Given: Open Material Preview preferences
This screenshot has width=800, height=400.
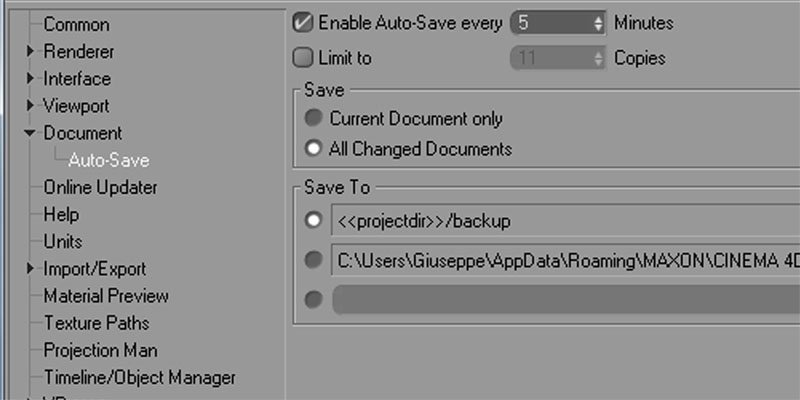Looking at the screenshot, I should [106, 296].
